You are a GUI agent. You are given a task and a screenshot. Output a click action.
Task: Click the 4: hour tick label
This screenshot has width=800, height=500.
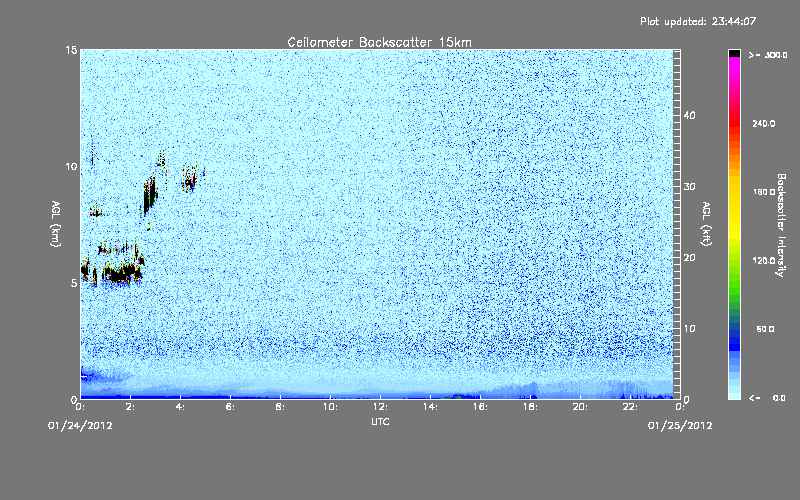pos(181,407)
